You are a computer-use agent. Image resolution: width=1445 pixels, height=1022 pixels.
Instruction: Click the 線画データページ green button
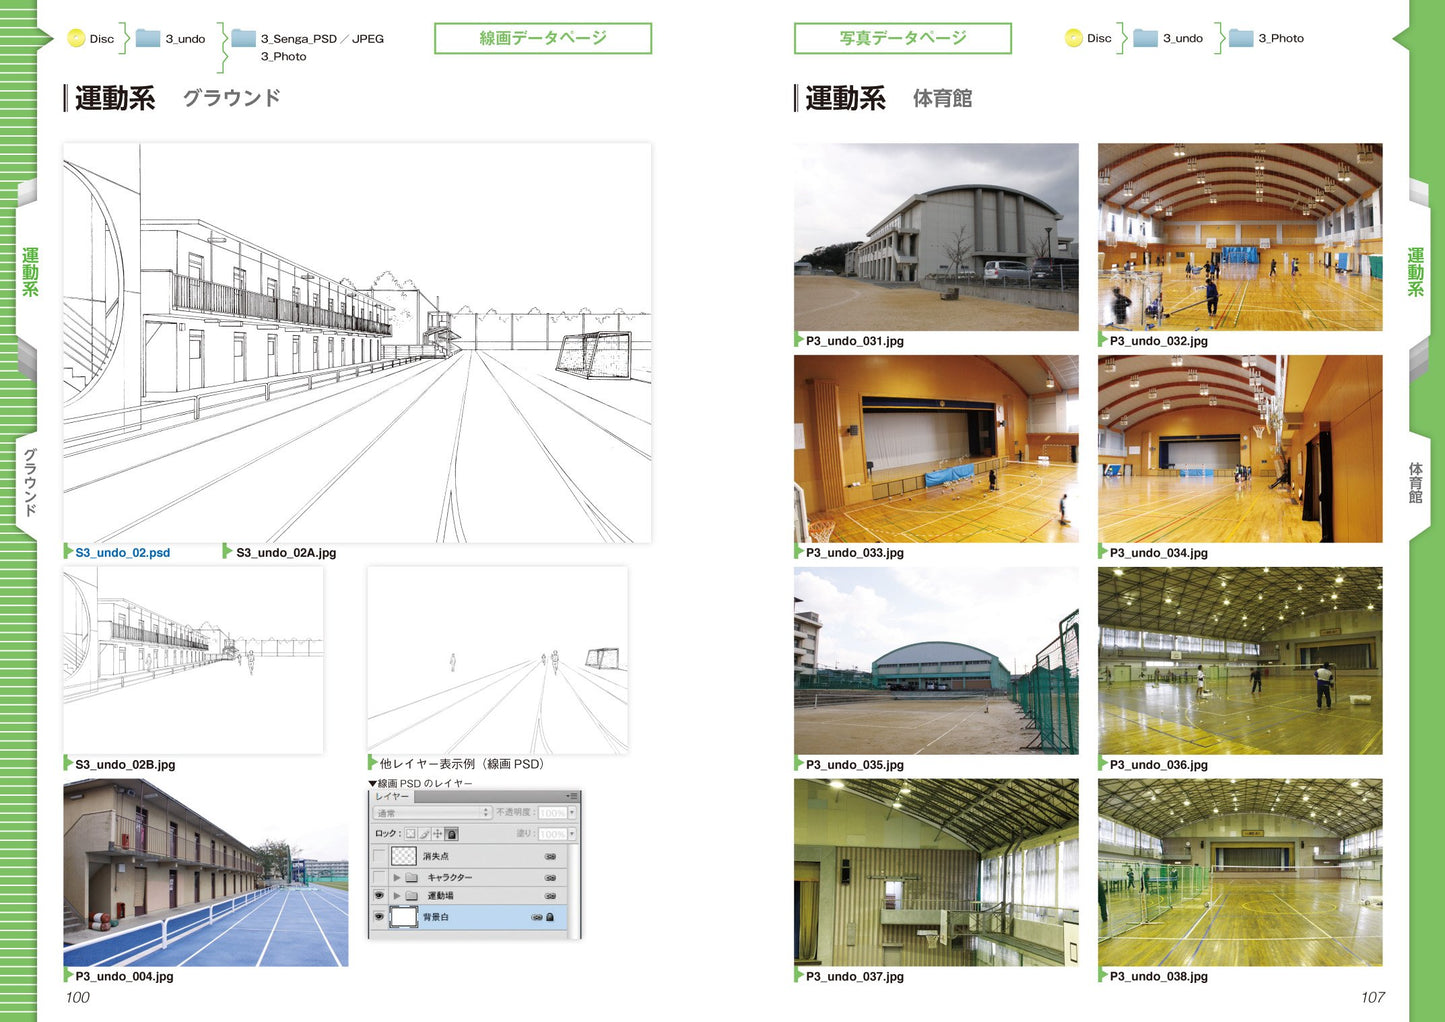coord(543,39)
